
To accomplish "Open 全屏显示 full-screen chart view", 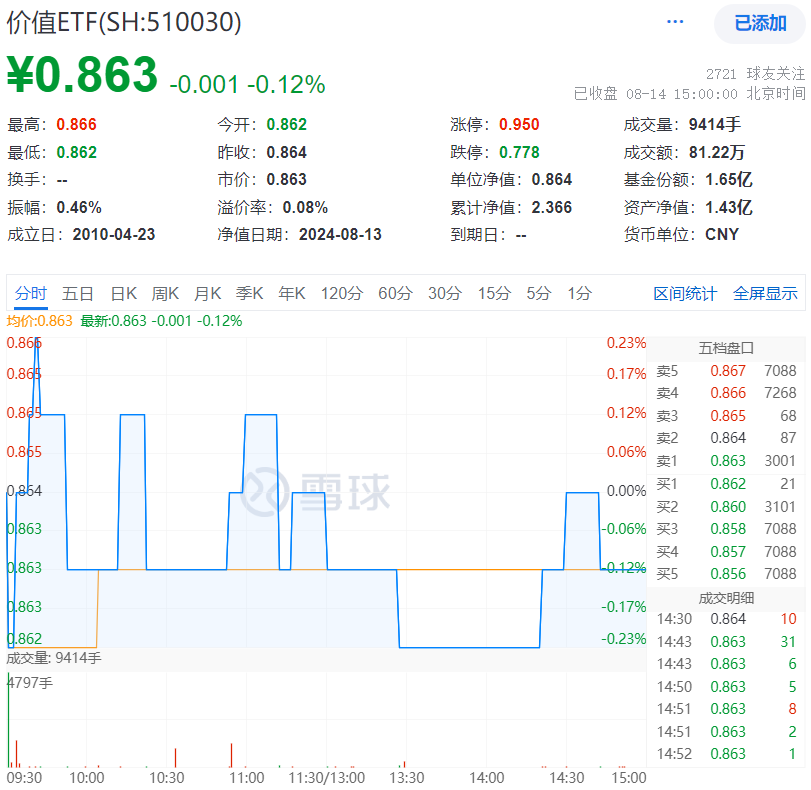I will [x=765, y=293].
